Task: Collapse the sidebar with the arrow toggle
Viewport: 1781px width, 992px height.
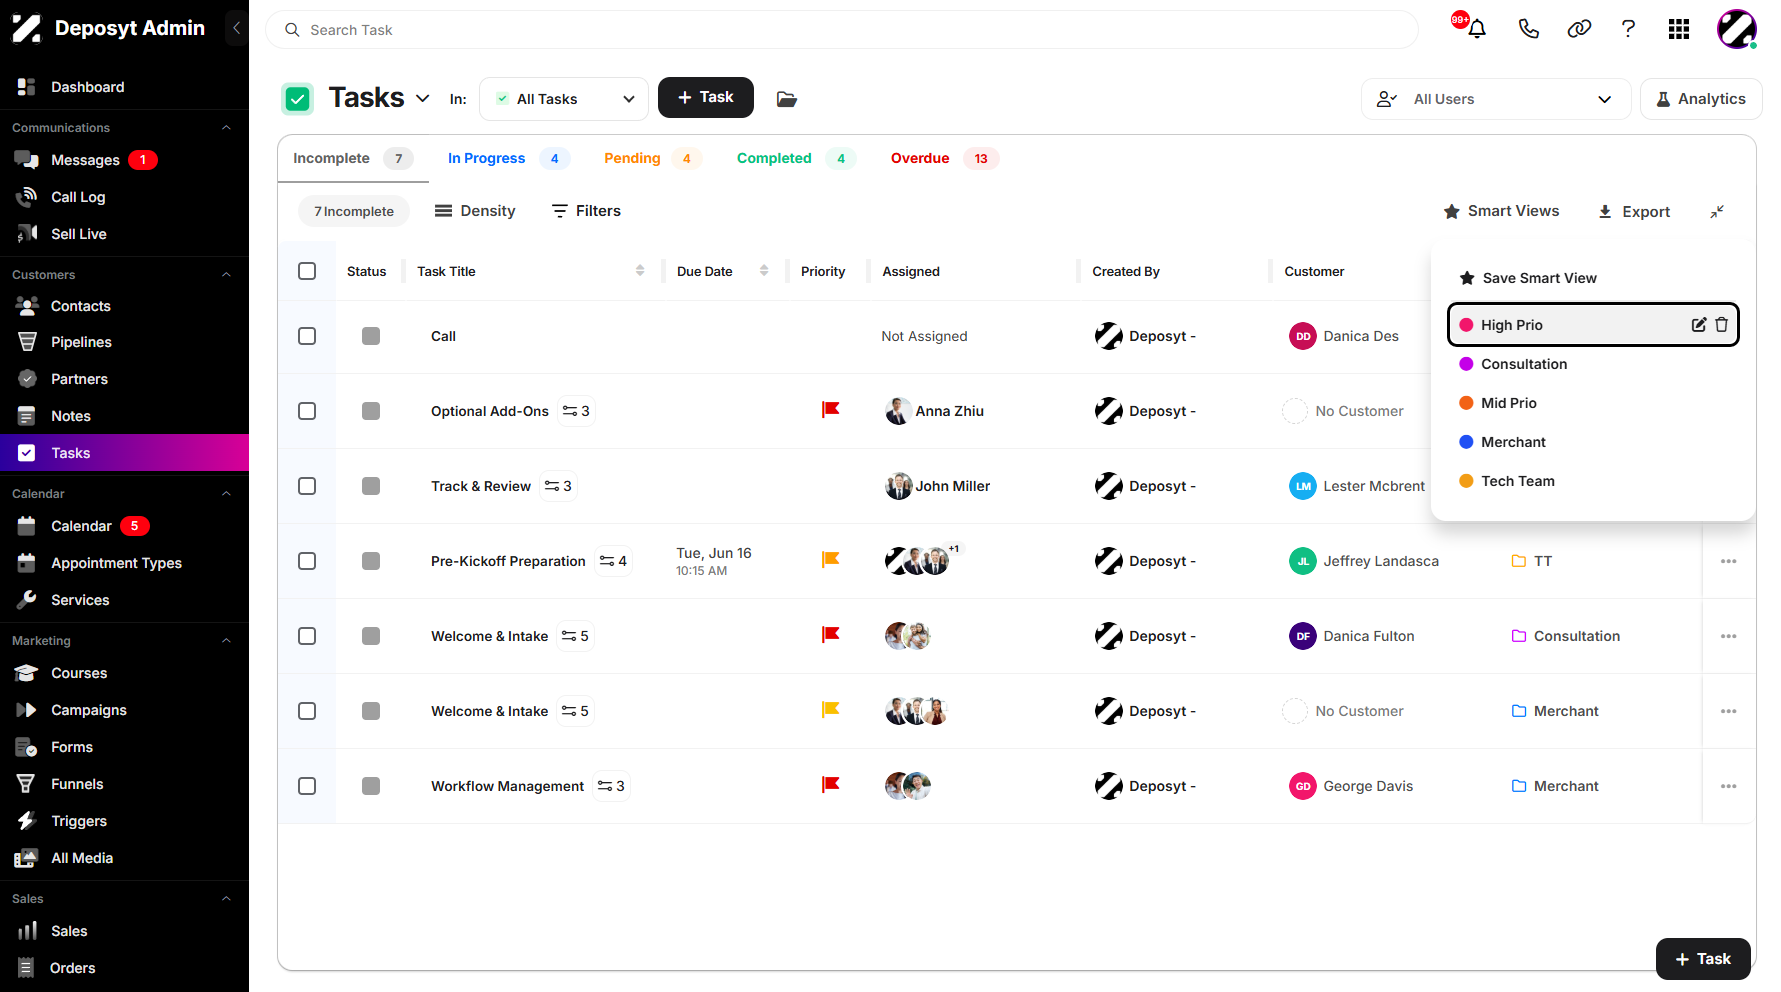Action: click(236, 28)
